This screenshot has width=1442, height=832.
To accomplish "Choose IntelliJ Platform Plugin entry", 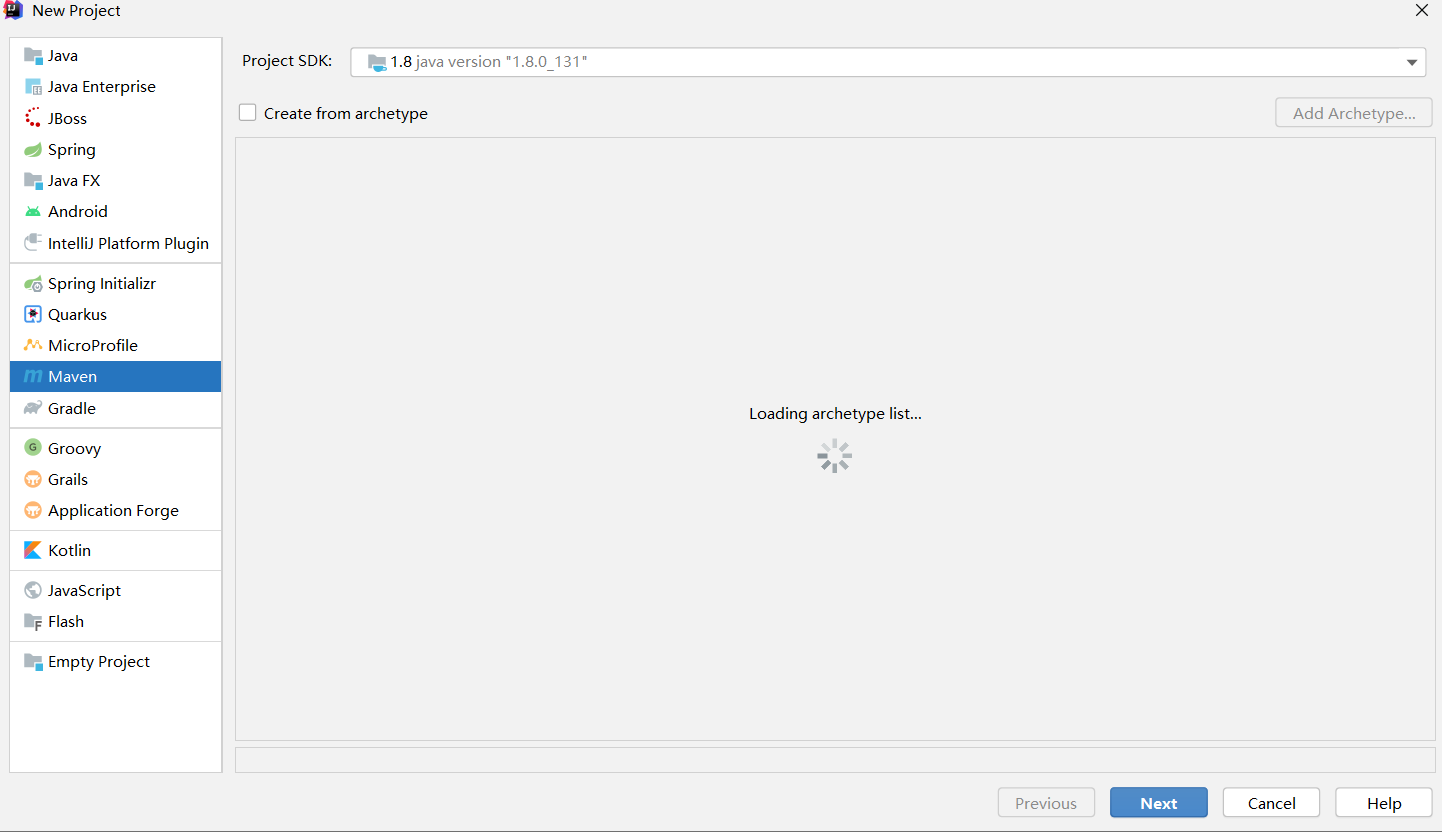I will point(115,243).
